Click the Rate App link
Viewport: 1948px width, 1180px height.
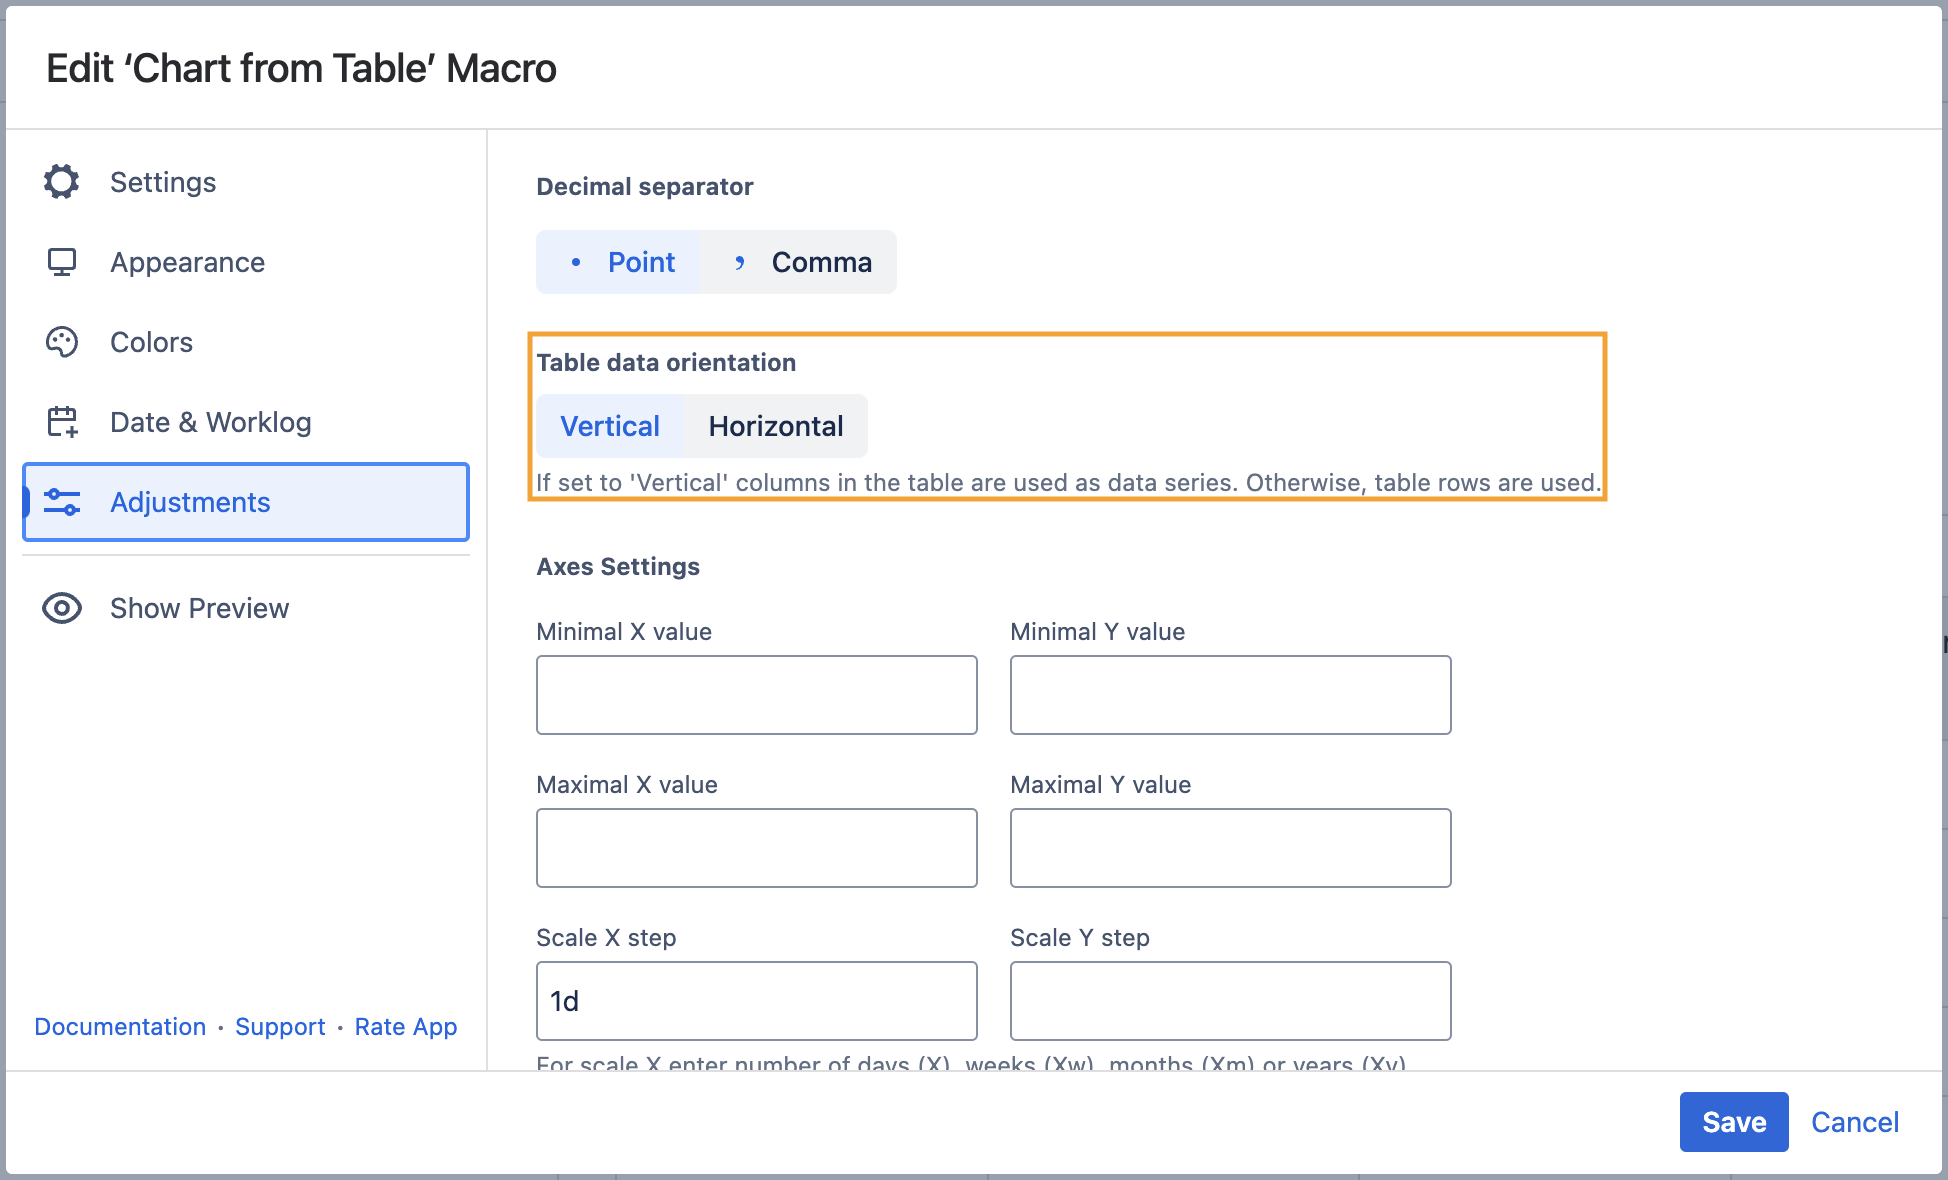click(x=405, y=1027)
